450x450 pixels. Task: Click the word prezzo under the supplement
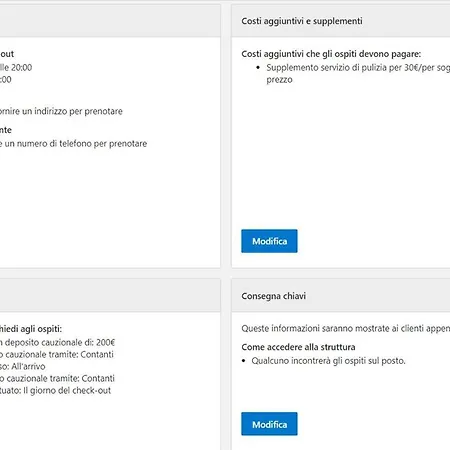click(x=279, y=80)
